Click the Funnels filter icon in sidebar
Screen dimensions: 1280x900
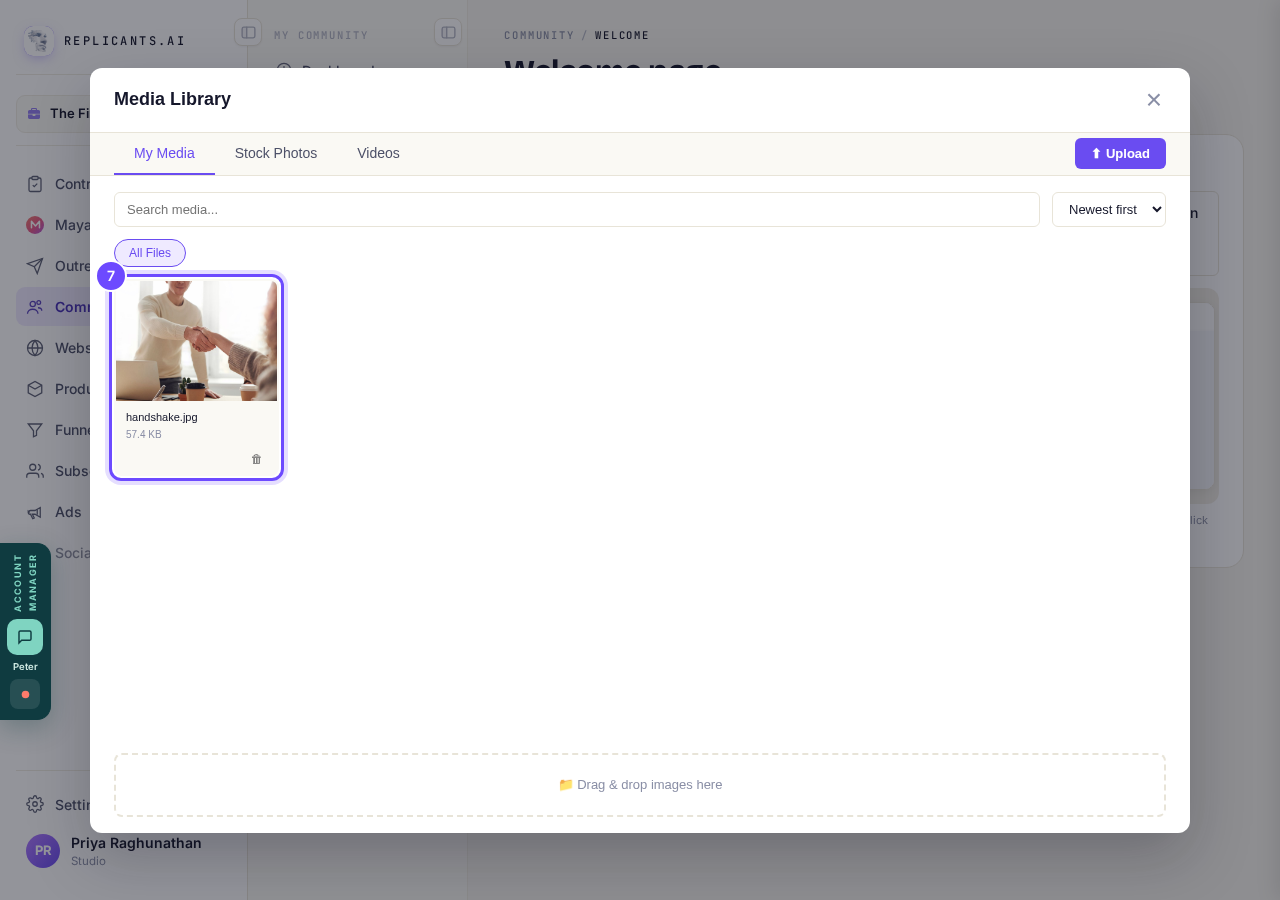point(35,430)
